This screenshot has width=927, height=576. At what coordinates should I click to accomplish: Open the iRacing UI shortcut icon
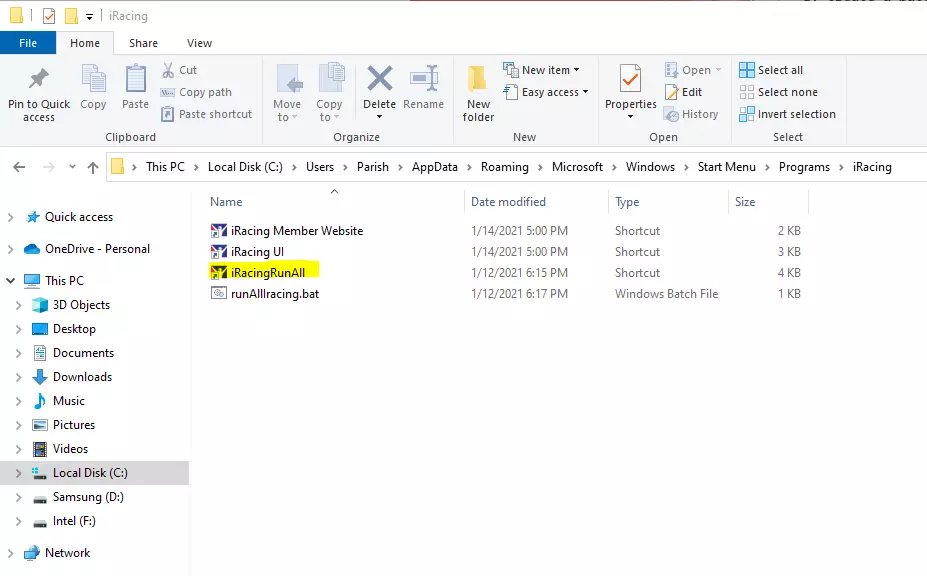pyautogui.click(x=219, y=252)
